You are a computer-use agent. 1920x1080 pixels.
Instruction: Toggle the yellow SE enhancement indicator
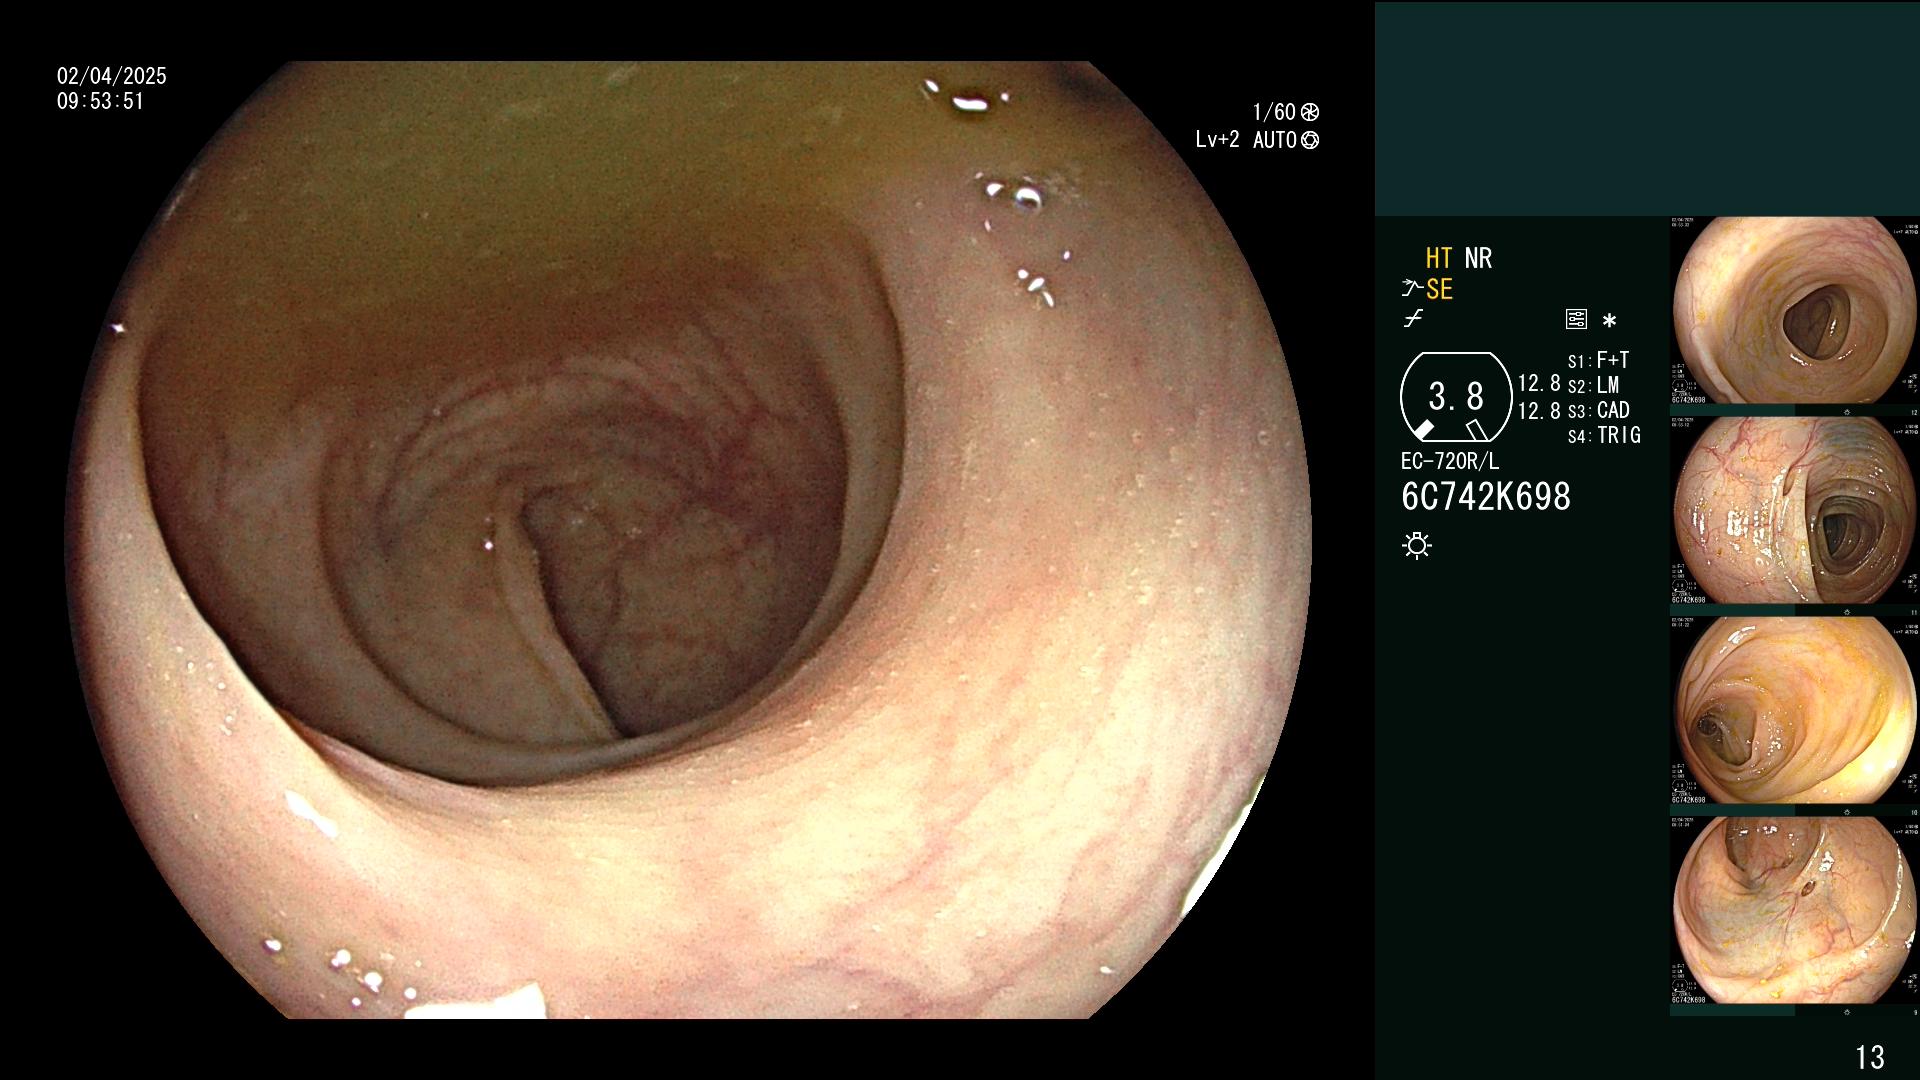coord(1439,289)
